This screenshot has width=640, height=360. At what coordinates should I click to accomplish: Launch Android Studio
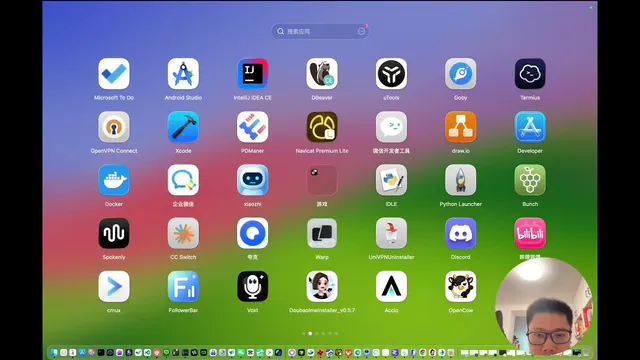click(183, 74)
